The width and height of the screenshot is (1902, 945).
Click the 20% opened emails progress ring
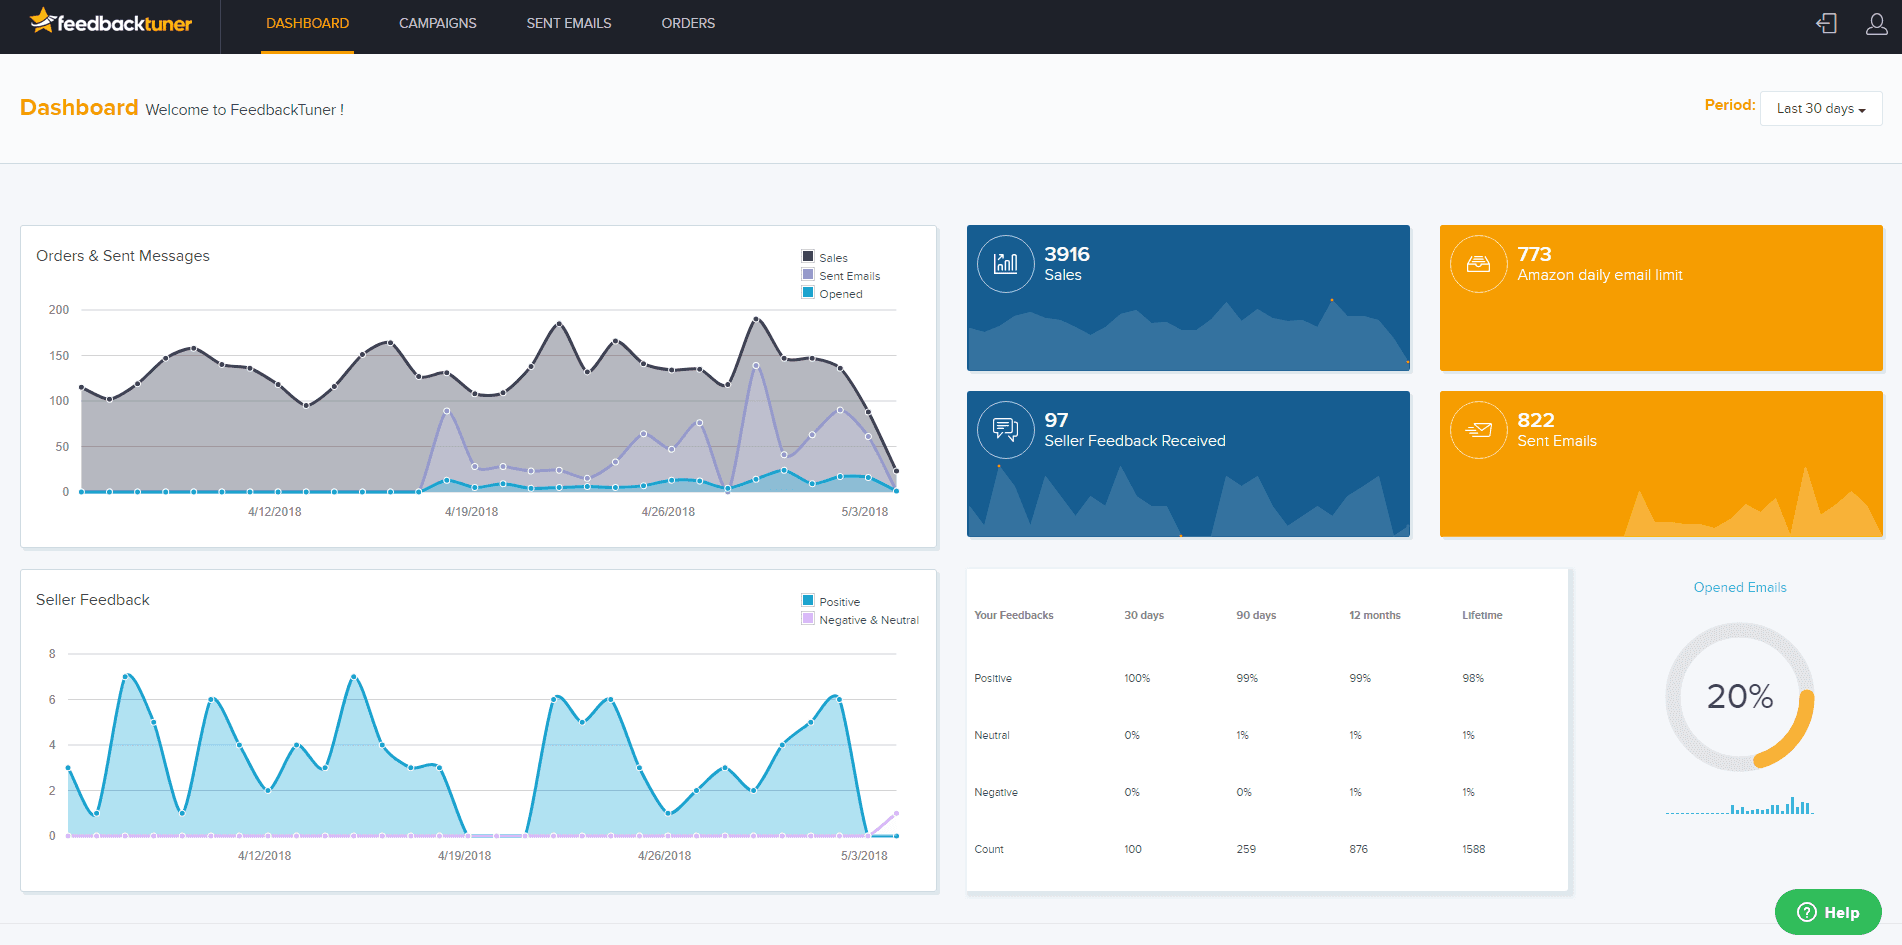click(x=1739, y=697)
